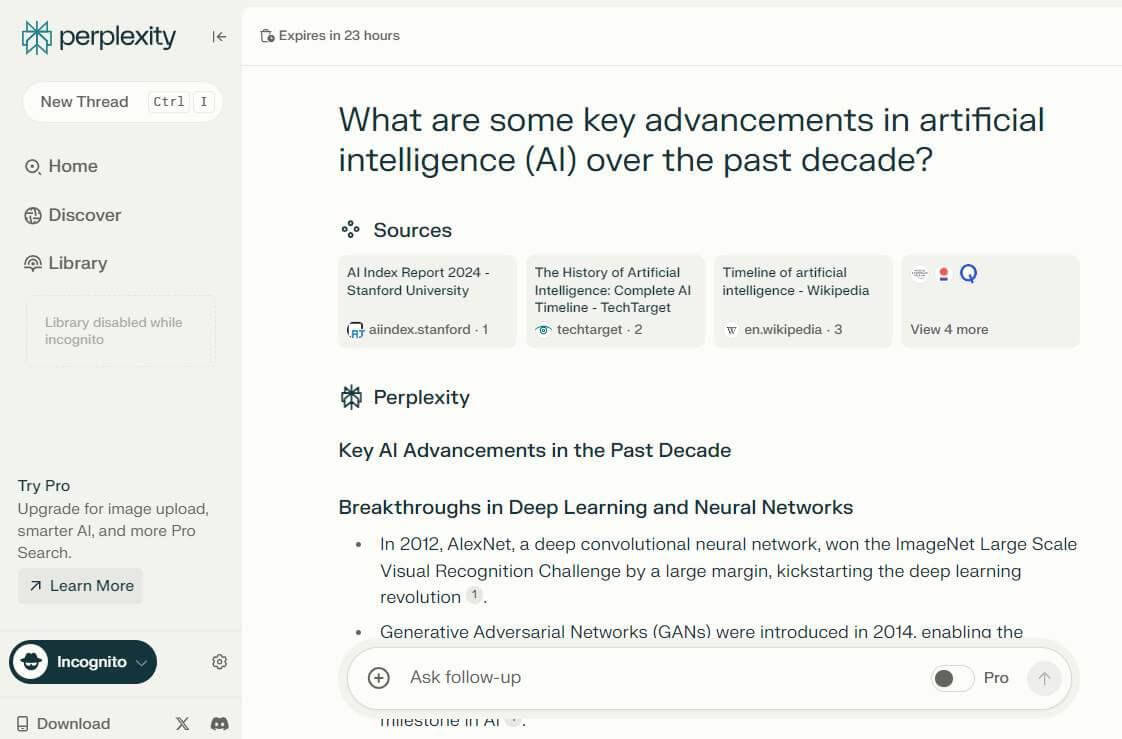Collapse the sidebar with the arrow icon
Screen dimensions: 1122x739
219,36
